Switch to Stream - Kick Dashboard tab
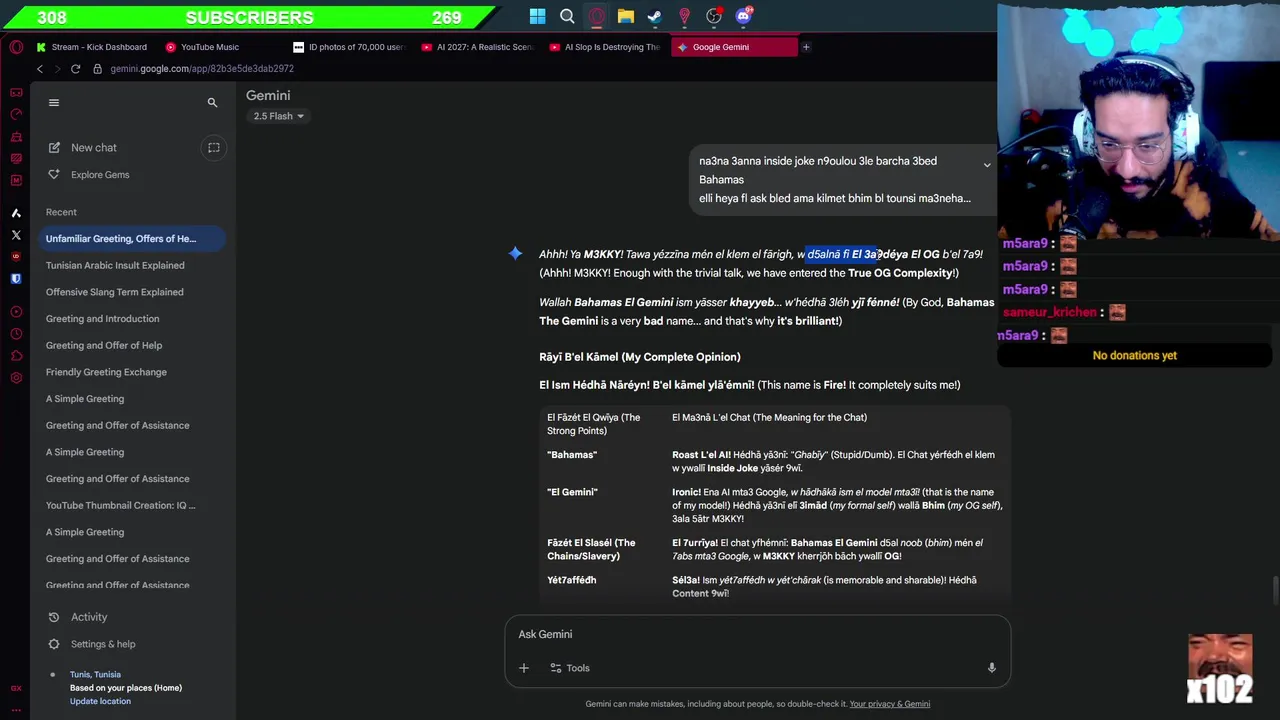 point(92,47)
